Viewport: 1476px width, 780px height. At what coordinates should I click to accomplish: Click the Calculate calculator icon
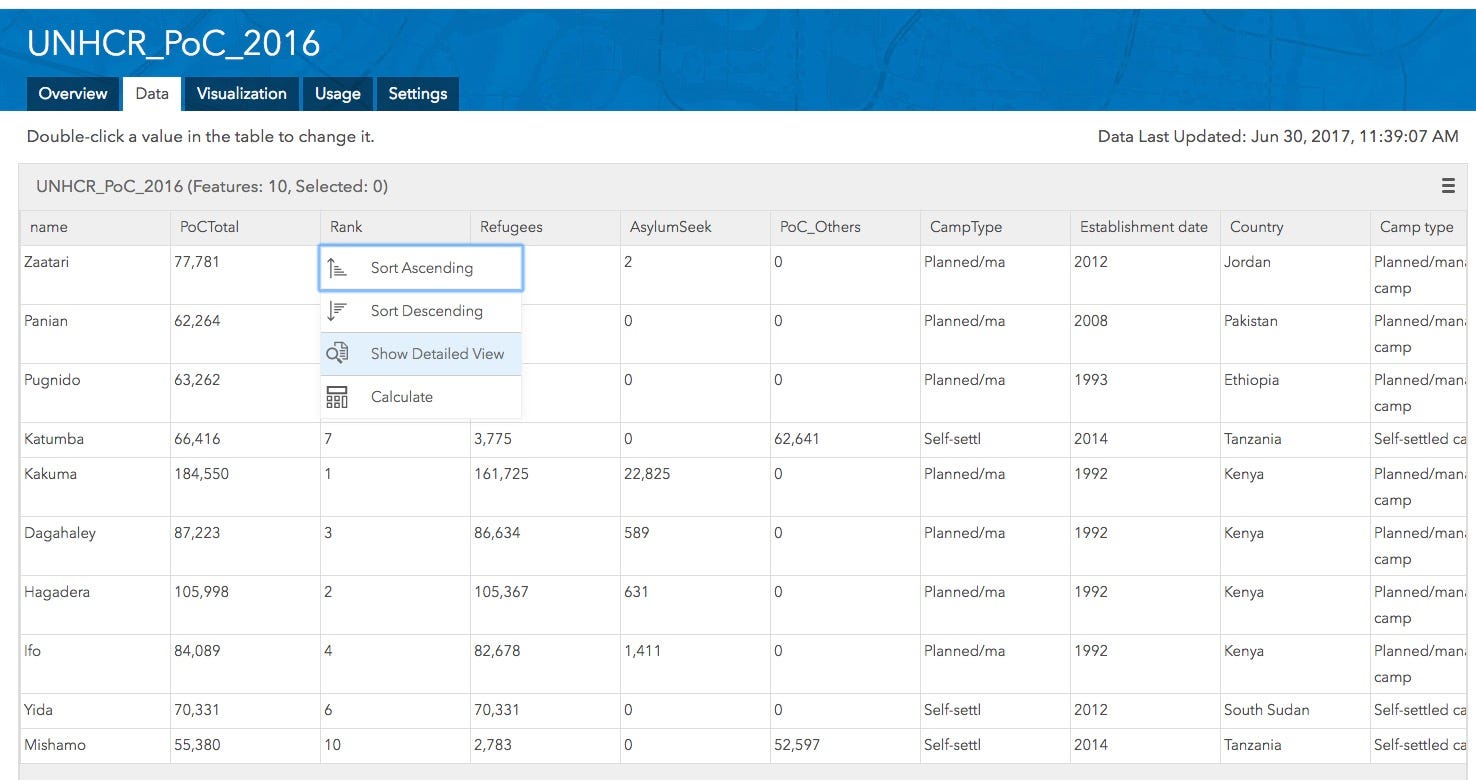pos(337,397)
